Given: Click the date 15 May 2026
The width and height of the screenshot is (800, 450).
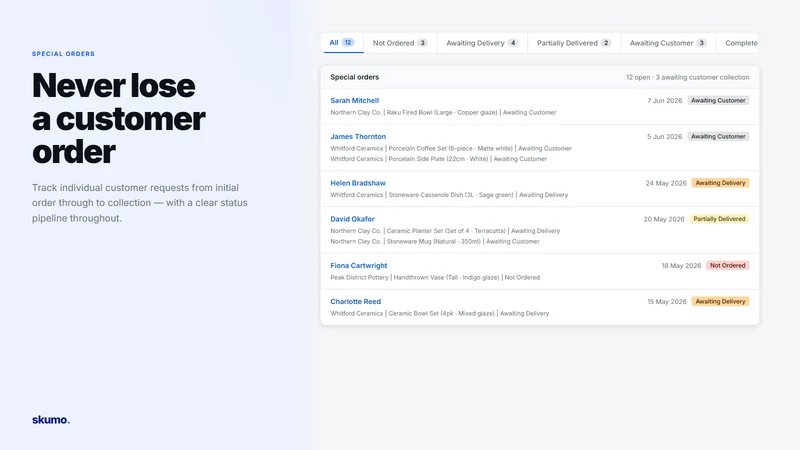Looking at the screenshot, I should (x=667, y=302).
